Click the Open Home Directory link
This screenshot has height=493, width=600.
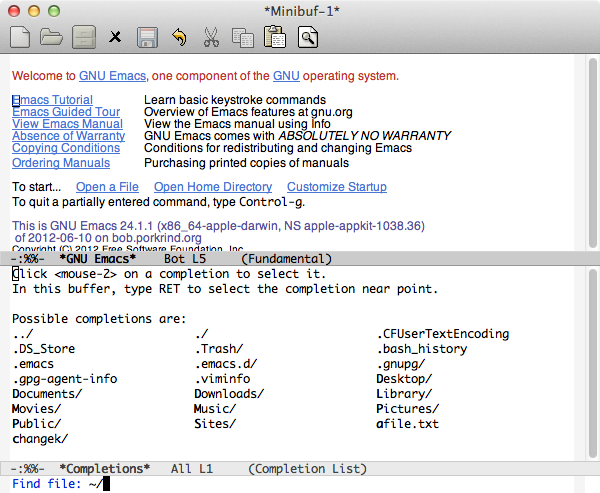point(213,187)
